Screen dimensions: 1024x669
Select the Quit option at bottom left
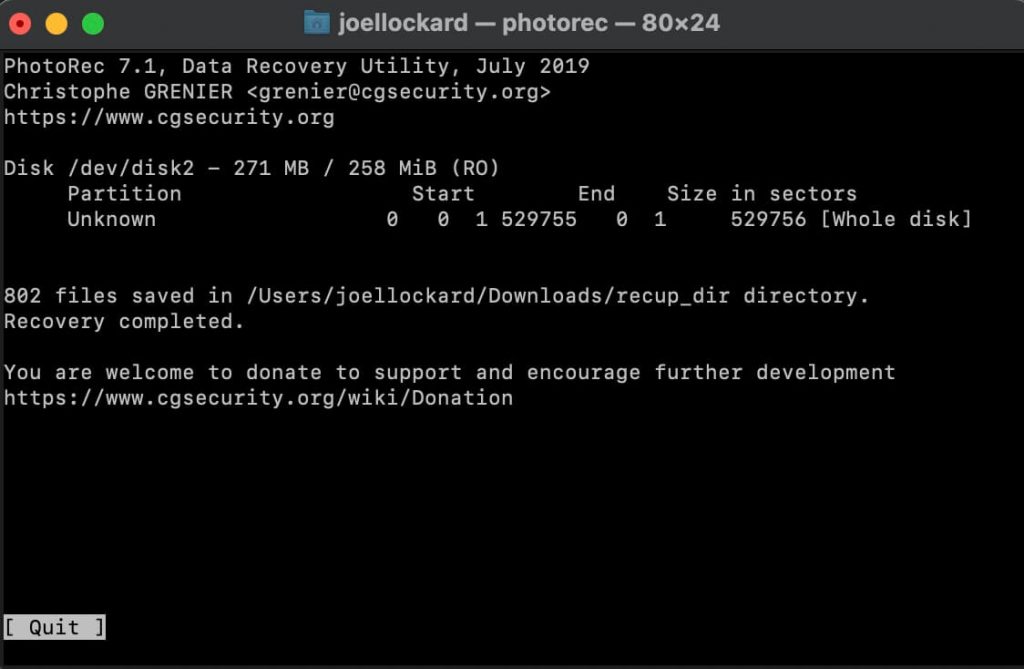click(53, 627)
